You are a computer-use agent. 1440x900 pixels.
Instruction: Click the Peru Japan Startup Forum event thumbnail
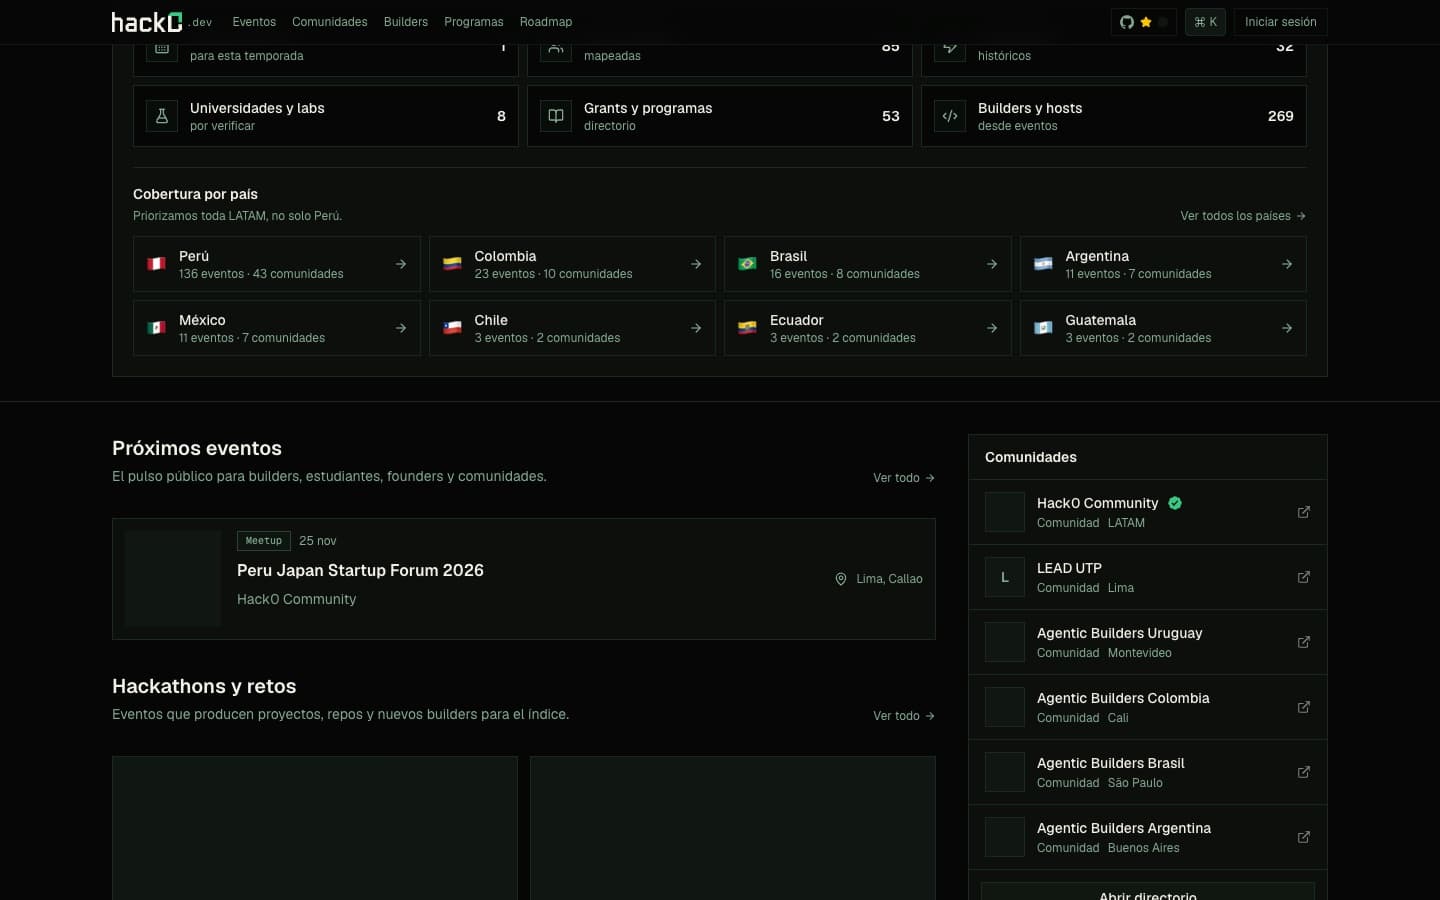tap(173, 579)
